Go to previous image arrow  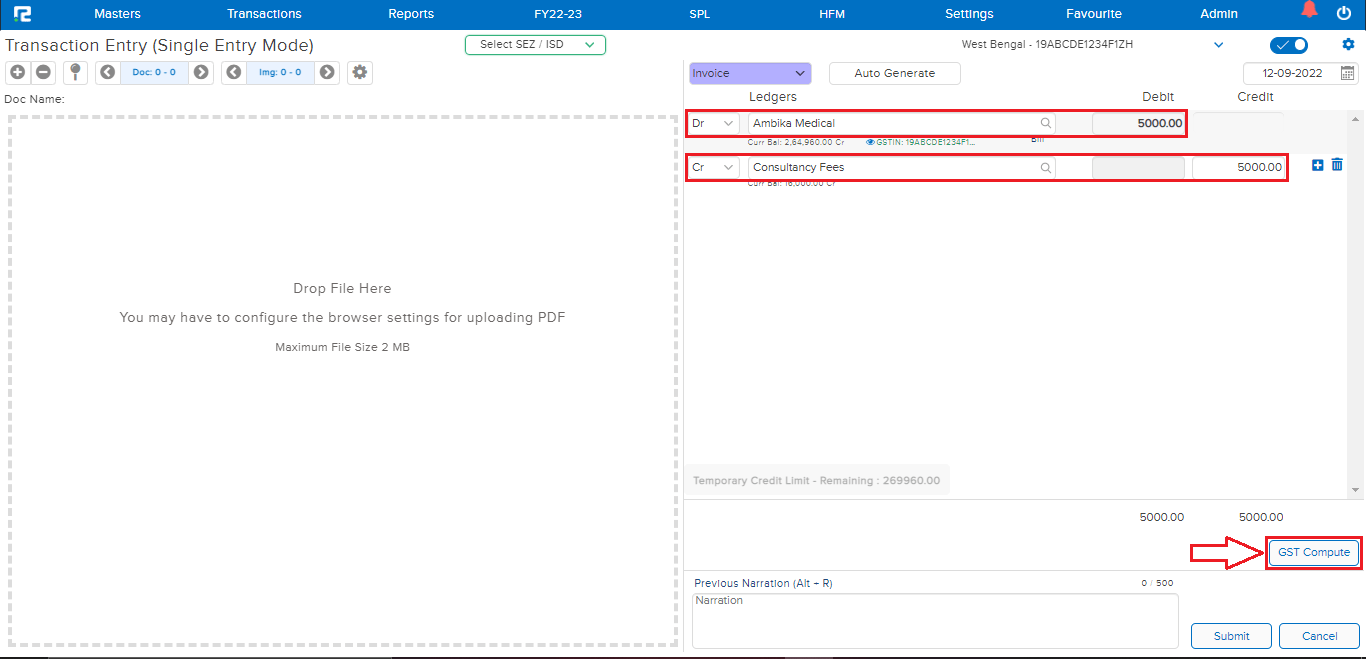pos(234,72)
